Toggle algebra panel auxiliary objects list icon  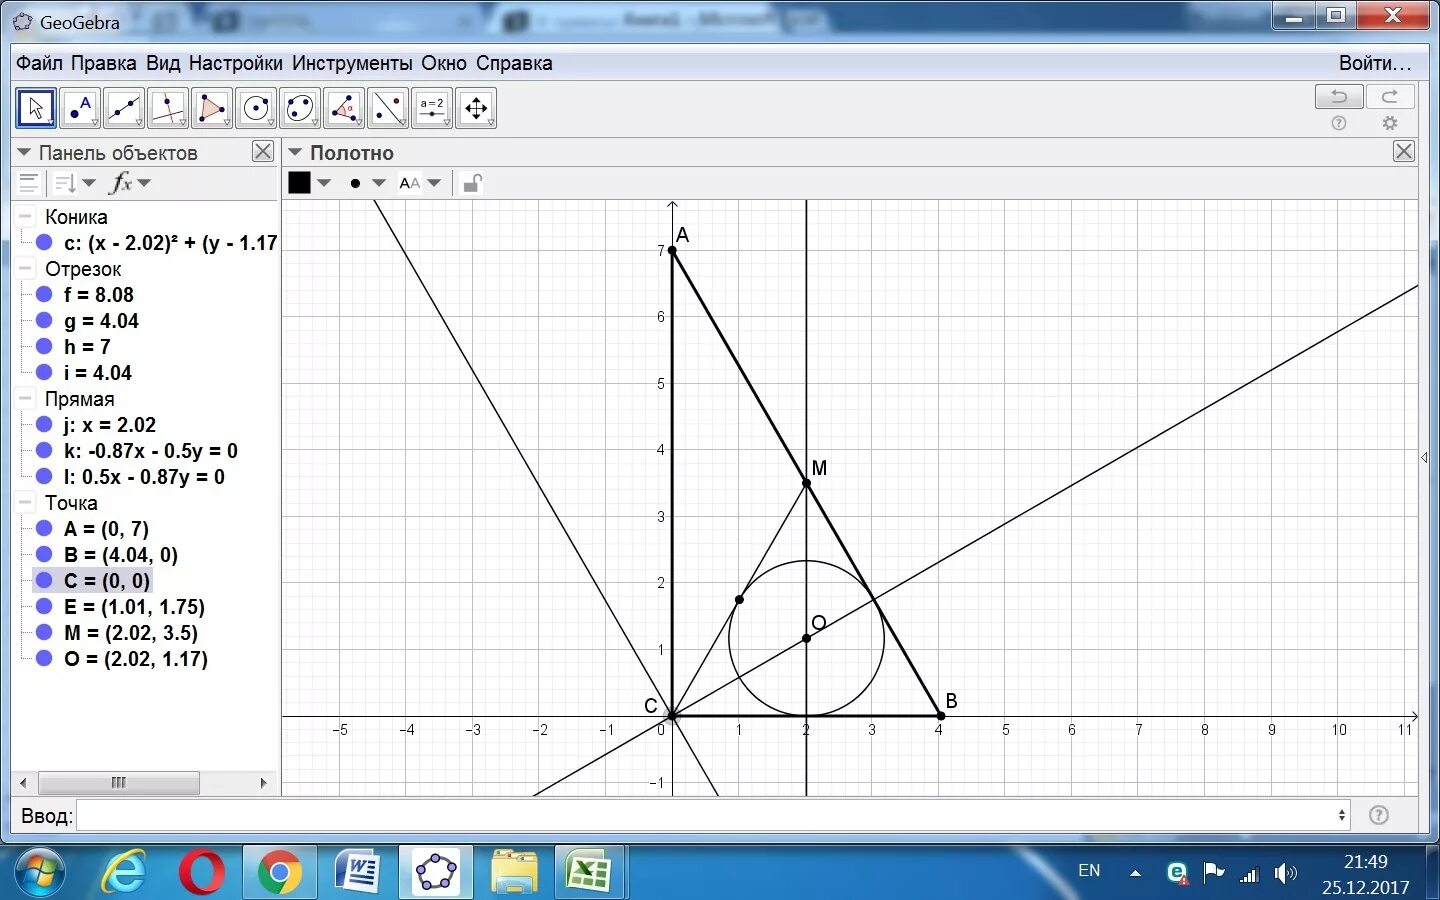pos(29,183)
